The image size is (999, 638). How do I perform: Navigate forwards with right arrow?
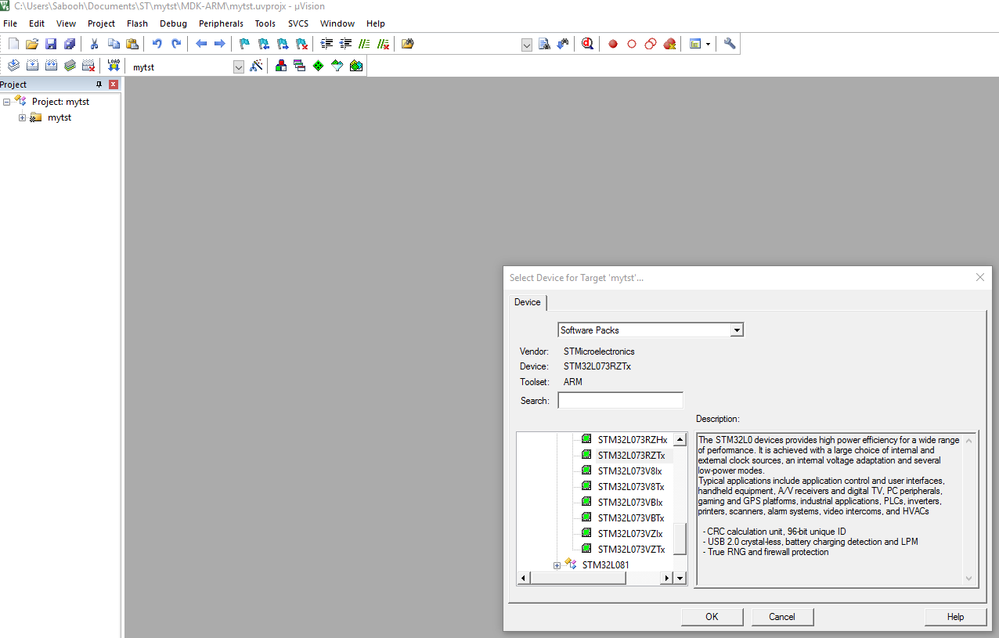coord(219,44)
